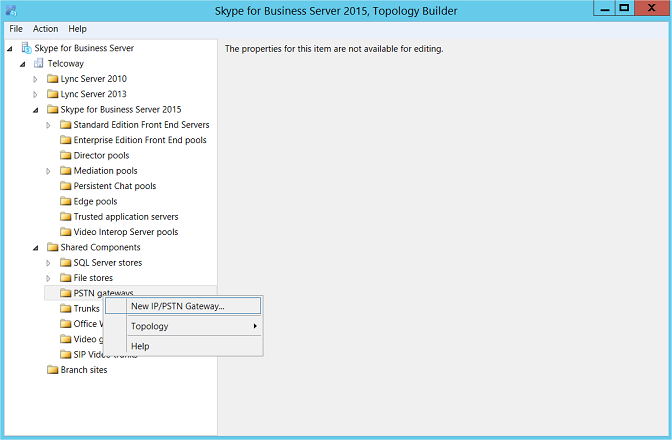The height and width of the screenshot is (440, 672).
Task: Click the SQL Server stores folder icon
Action: coord(65,263)
